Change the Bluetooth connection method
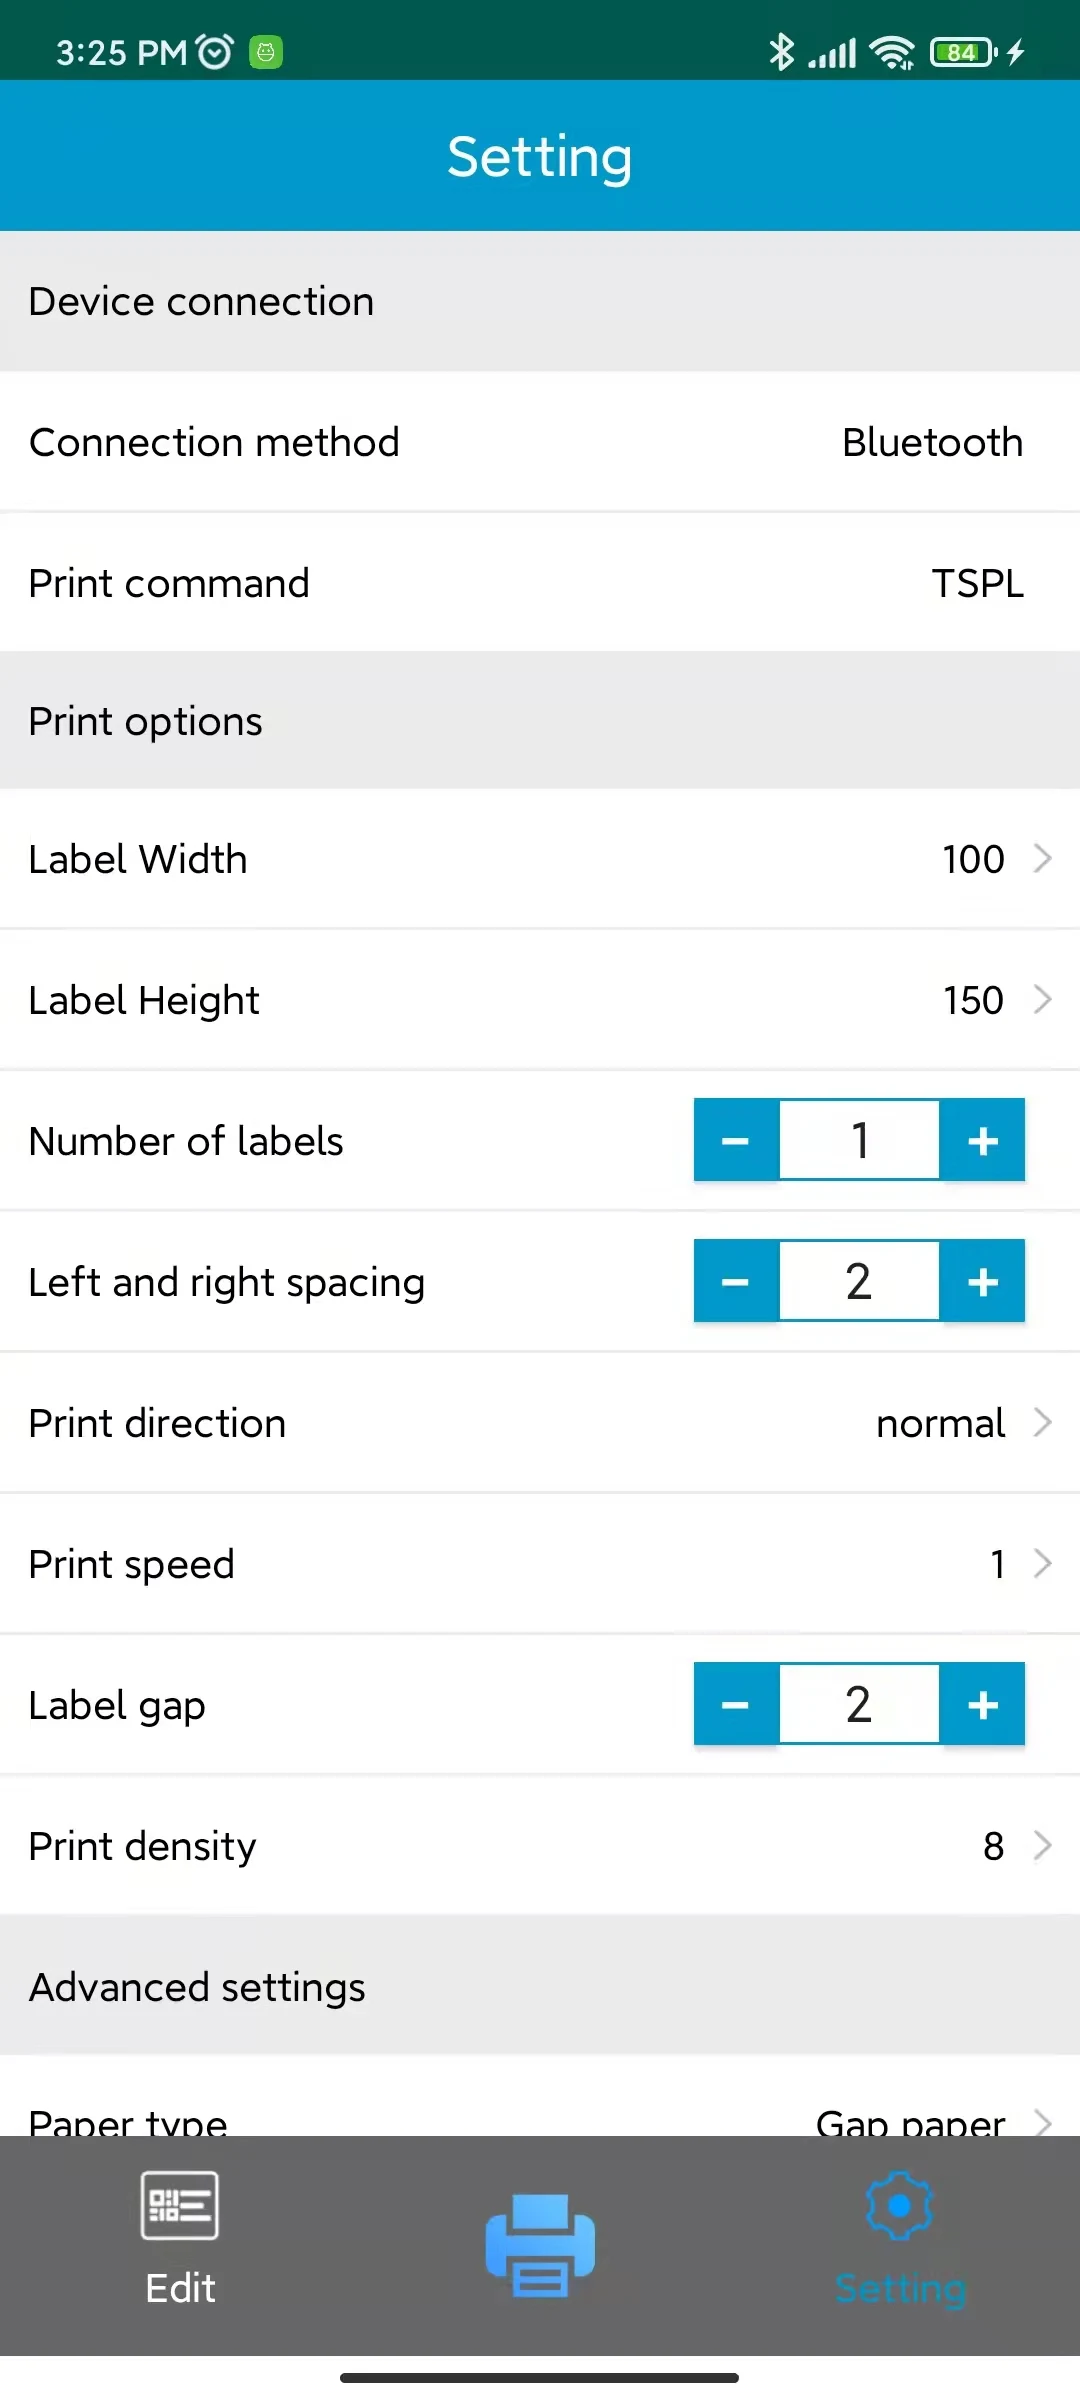This screenshot has height=2400, width=1080. [540, 441]
